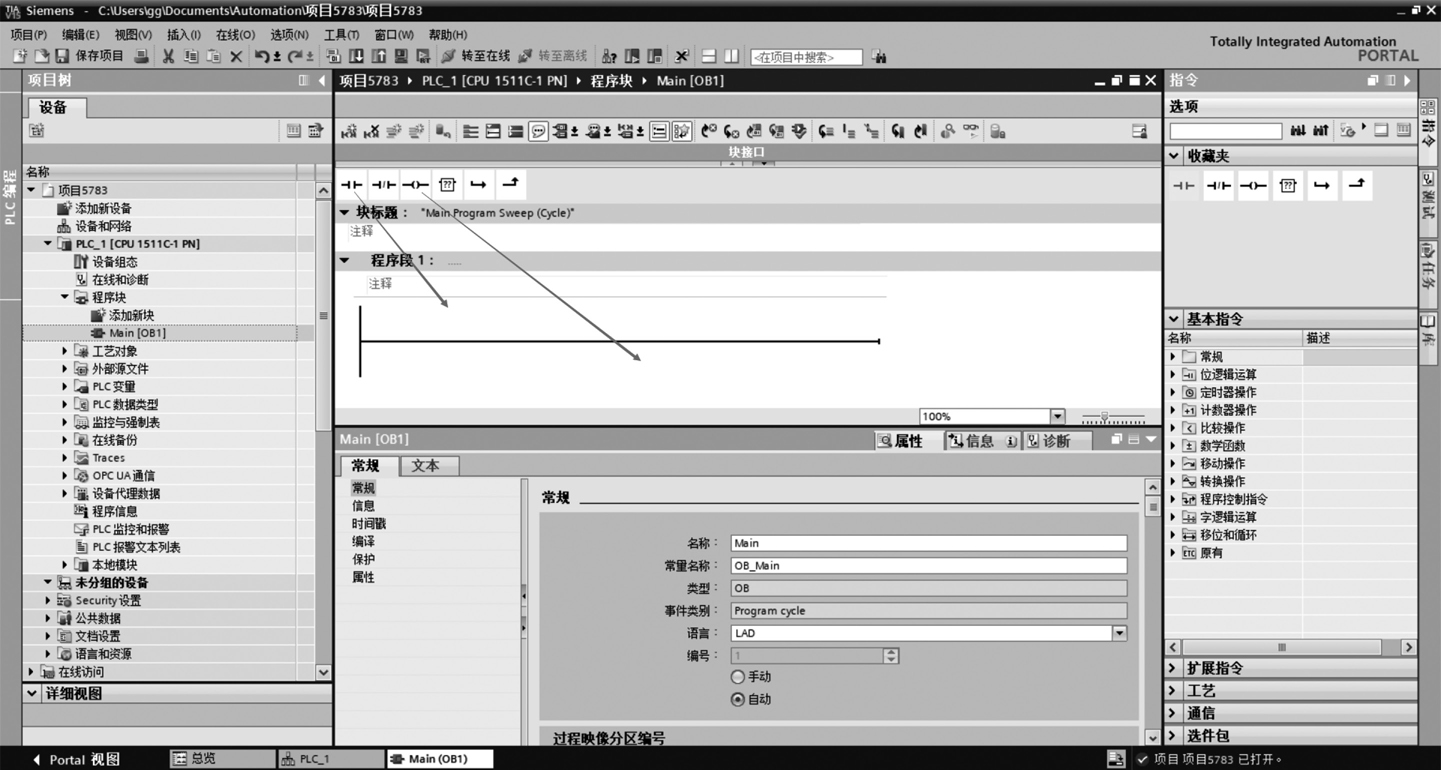Screen dimensions: 1441x770
Task: Click 编译 in properties navigation
Action: pos(363,542)
